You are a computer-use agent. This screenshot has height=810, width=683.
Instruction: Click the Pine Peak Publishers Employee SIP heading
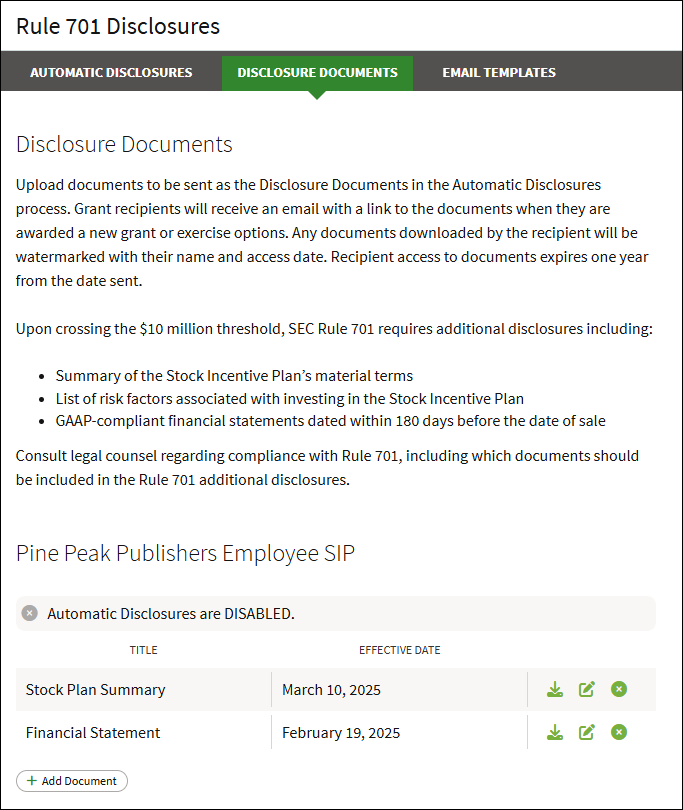(x=185, y=553)
